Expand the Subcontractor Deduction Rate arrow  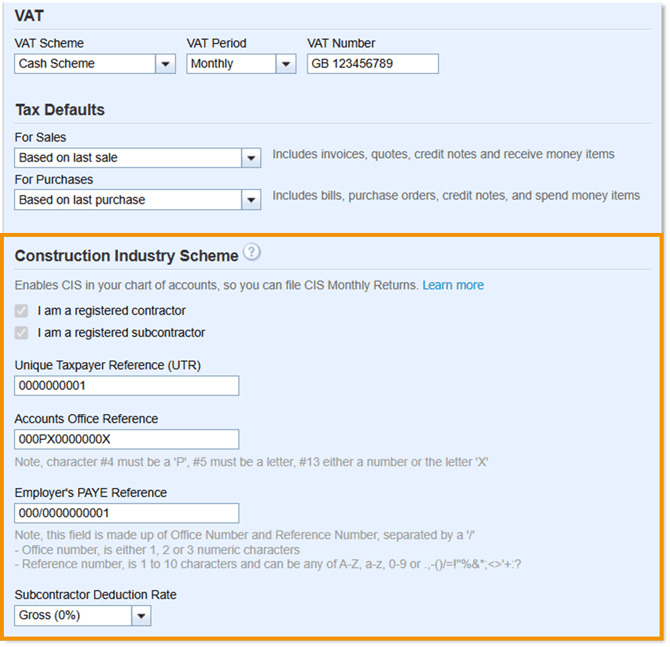tap(141, 616)
